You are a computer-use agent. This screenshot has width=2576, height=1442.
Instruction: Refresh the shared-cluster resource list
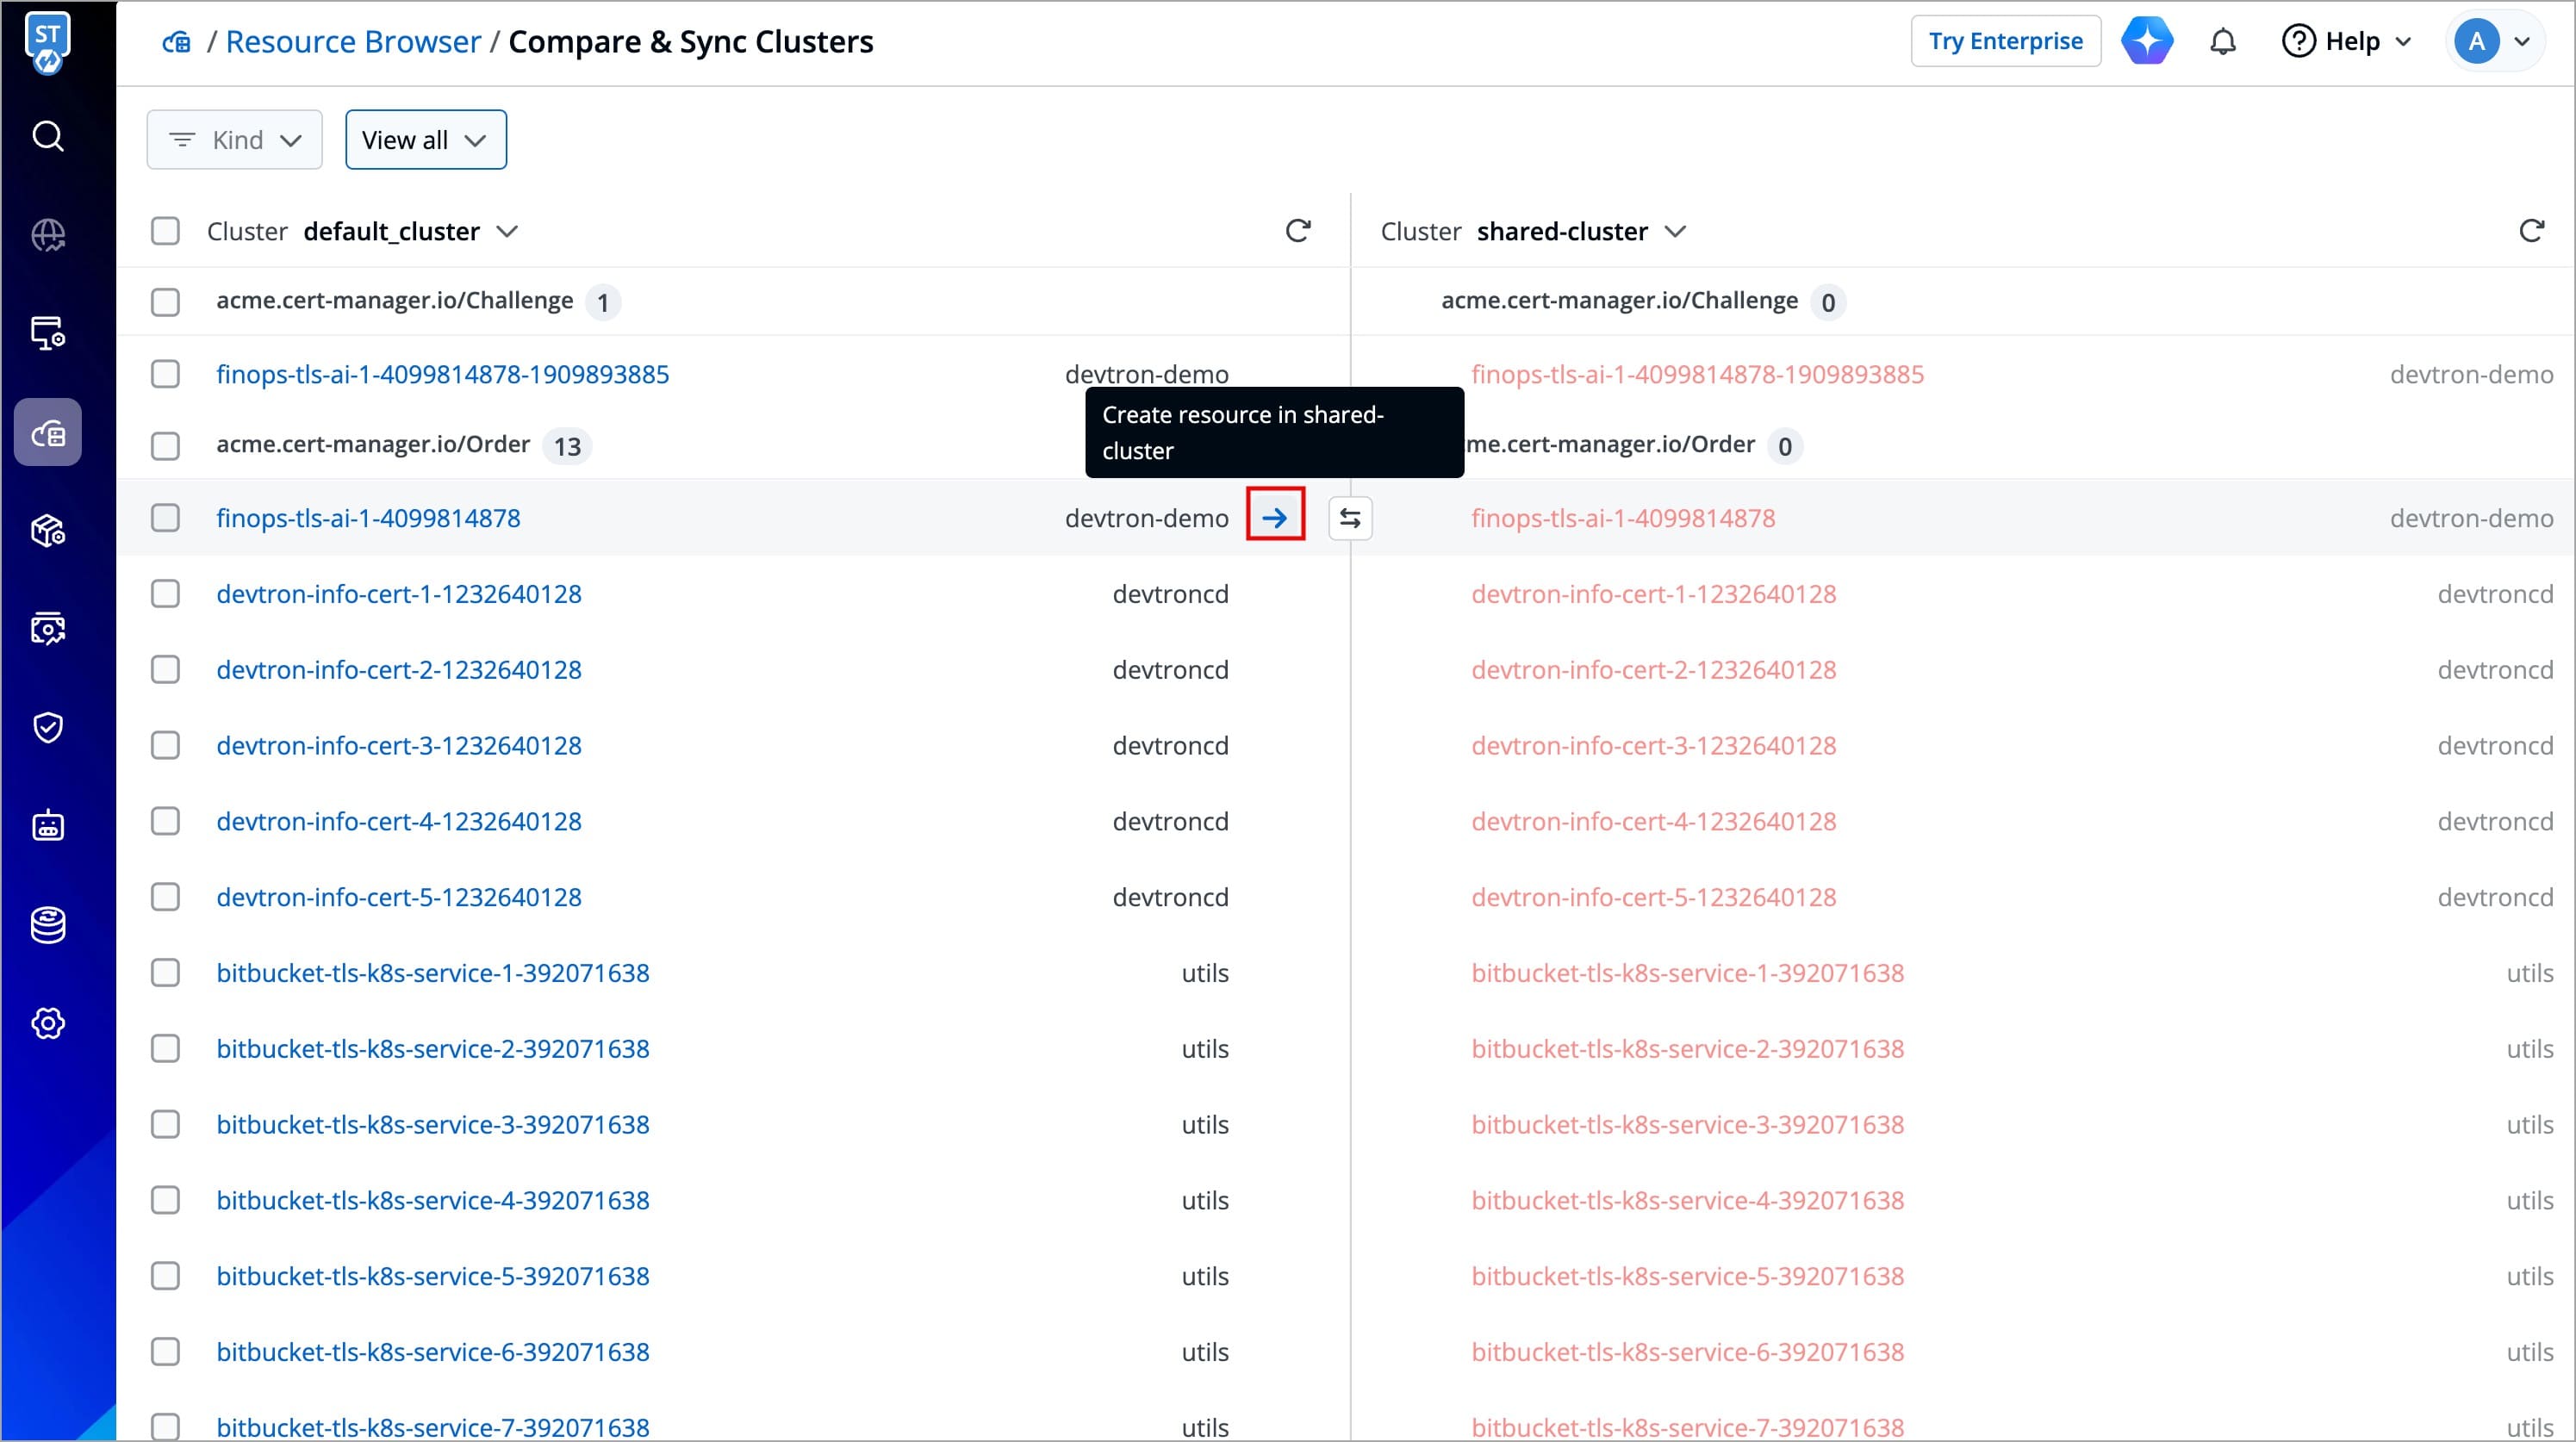2531,231
